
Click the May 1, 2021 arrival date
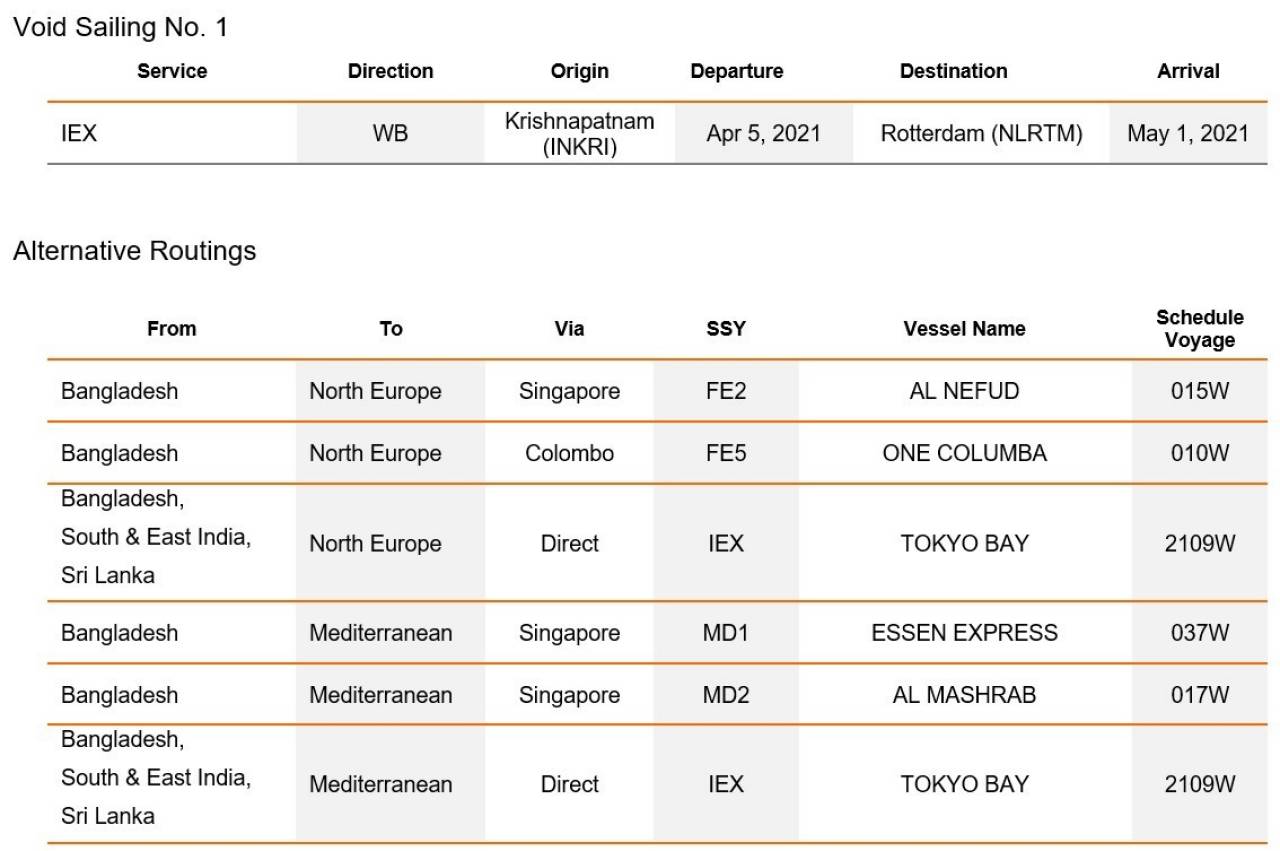point(1187,133)
